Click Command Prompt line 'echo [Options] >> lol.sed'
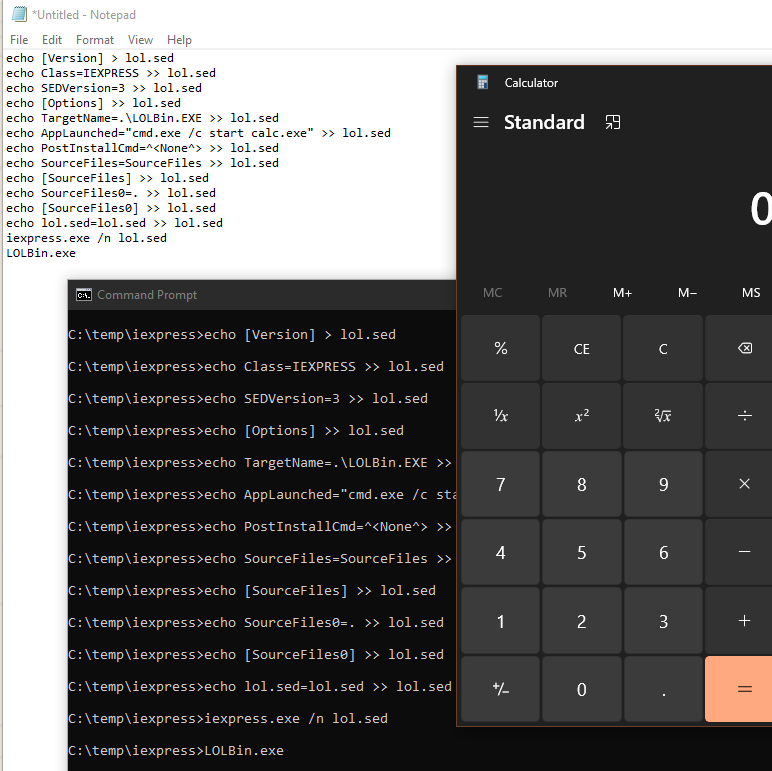 pyautogui.click(x=236, y=431)
